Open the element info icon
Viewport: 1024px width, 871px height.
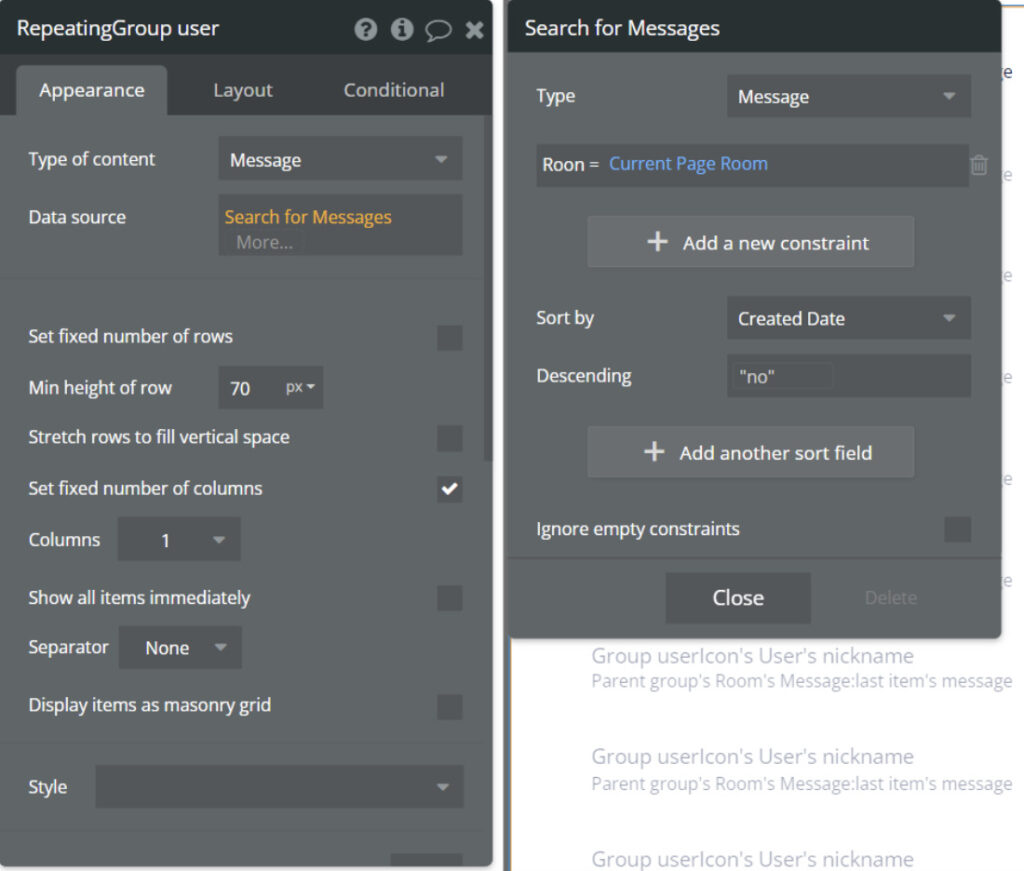click(402, 29)
